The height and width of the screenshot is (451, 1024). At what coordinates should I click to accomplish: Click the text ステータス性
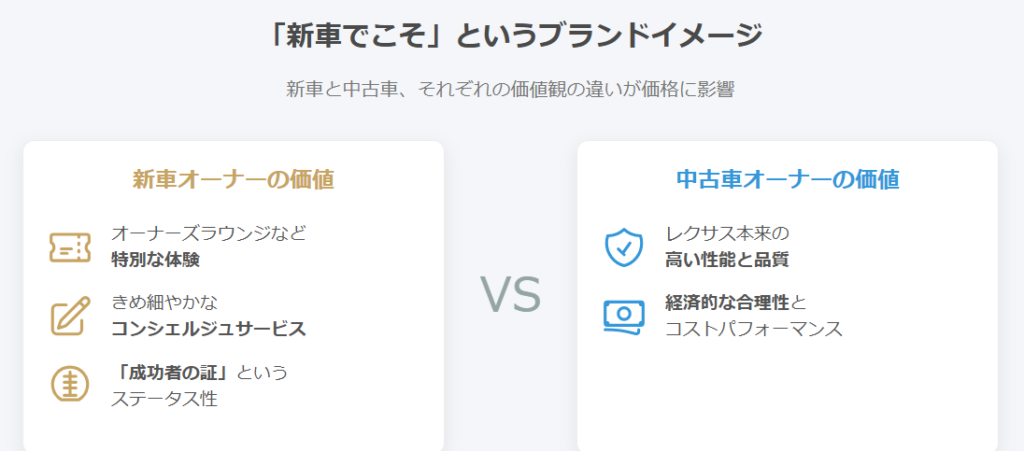click(x=164, y=399)
